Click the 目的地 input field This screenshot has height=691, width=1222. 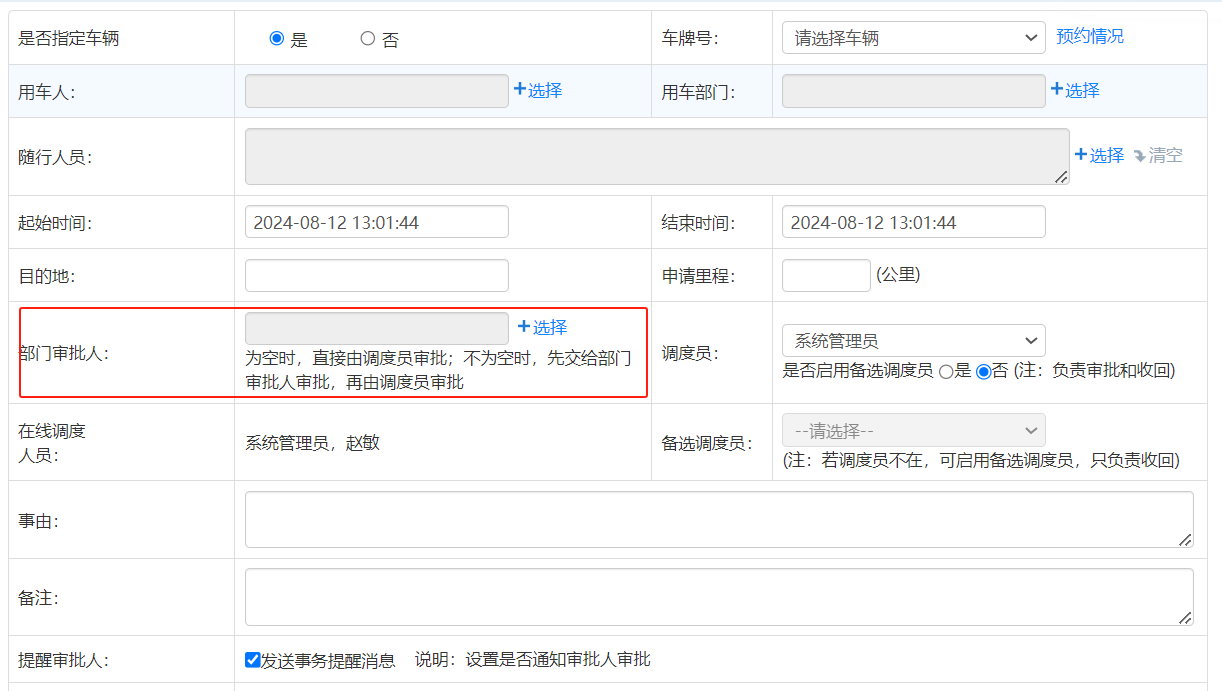376,275
